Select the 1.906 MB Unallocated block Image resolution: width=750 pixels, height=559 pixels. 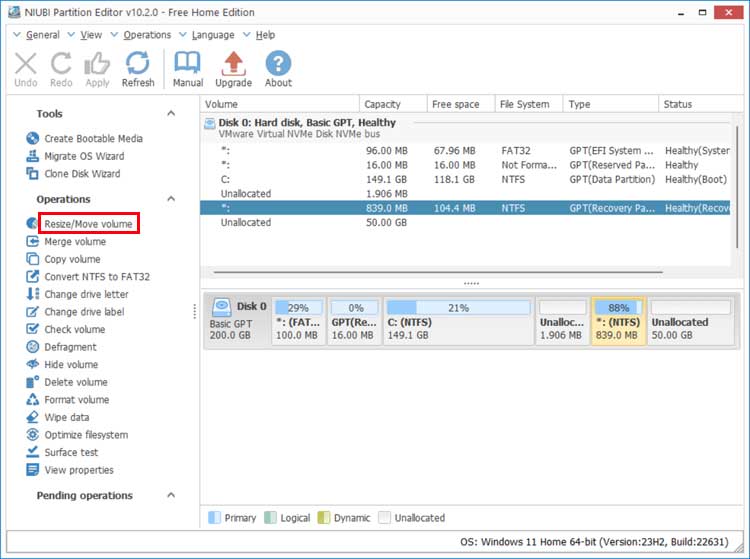point(562,320)
